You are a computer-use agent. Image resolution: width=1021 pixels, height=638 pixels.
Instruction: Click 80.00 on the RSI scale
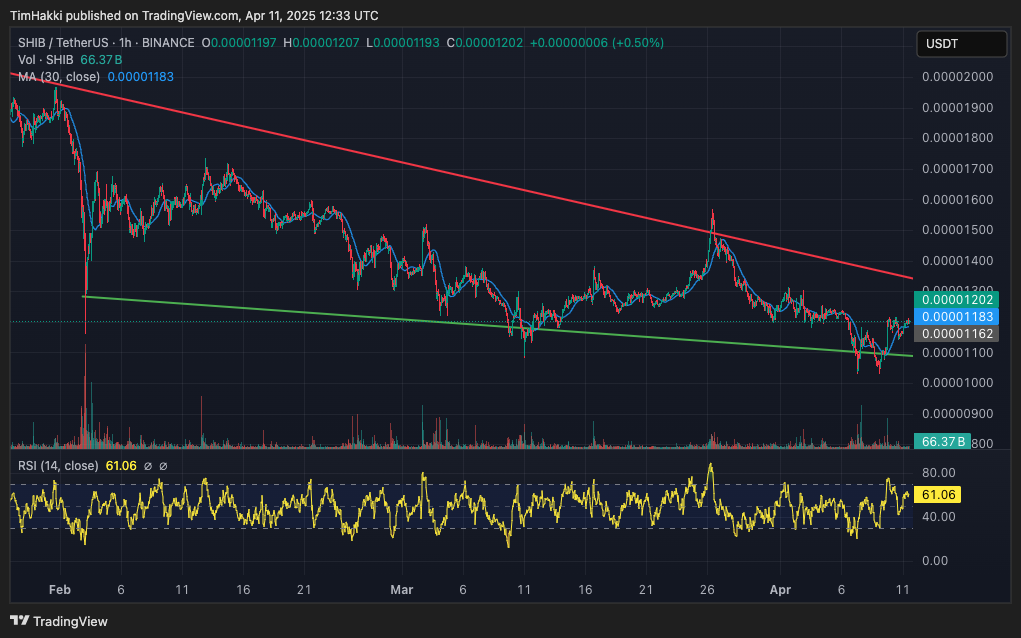pos(938,473)
